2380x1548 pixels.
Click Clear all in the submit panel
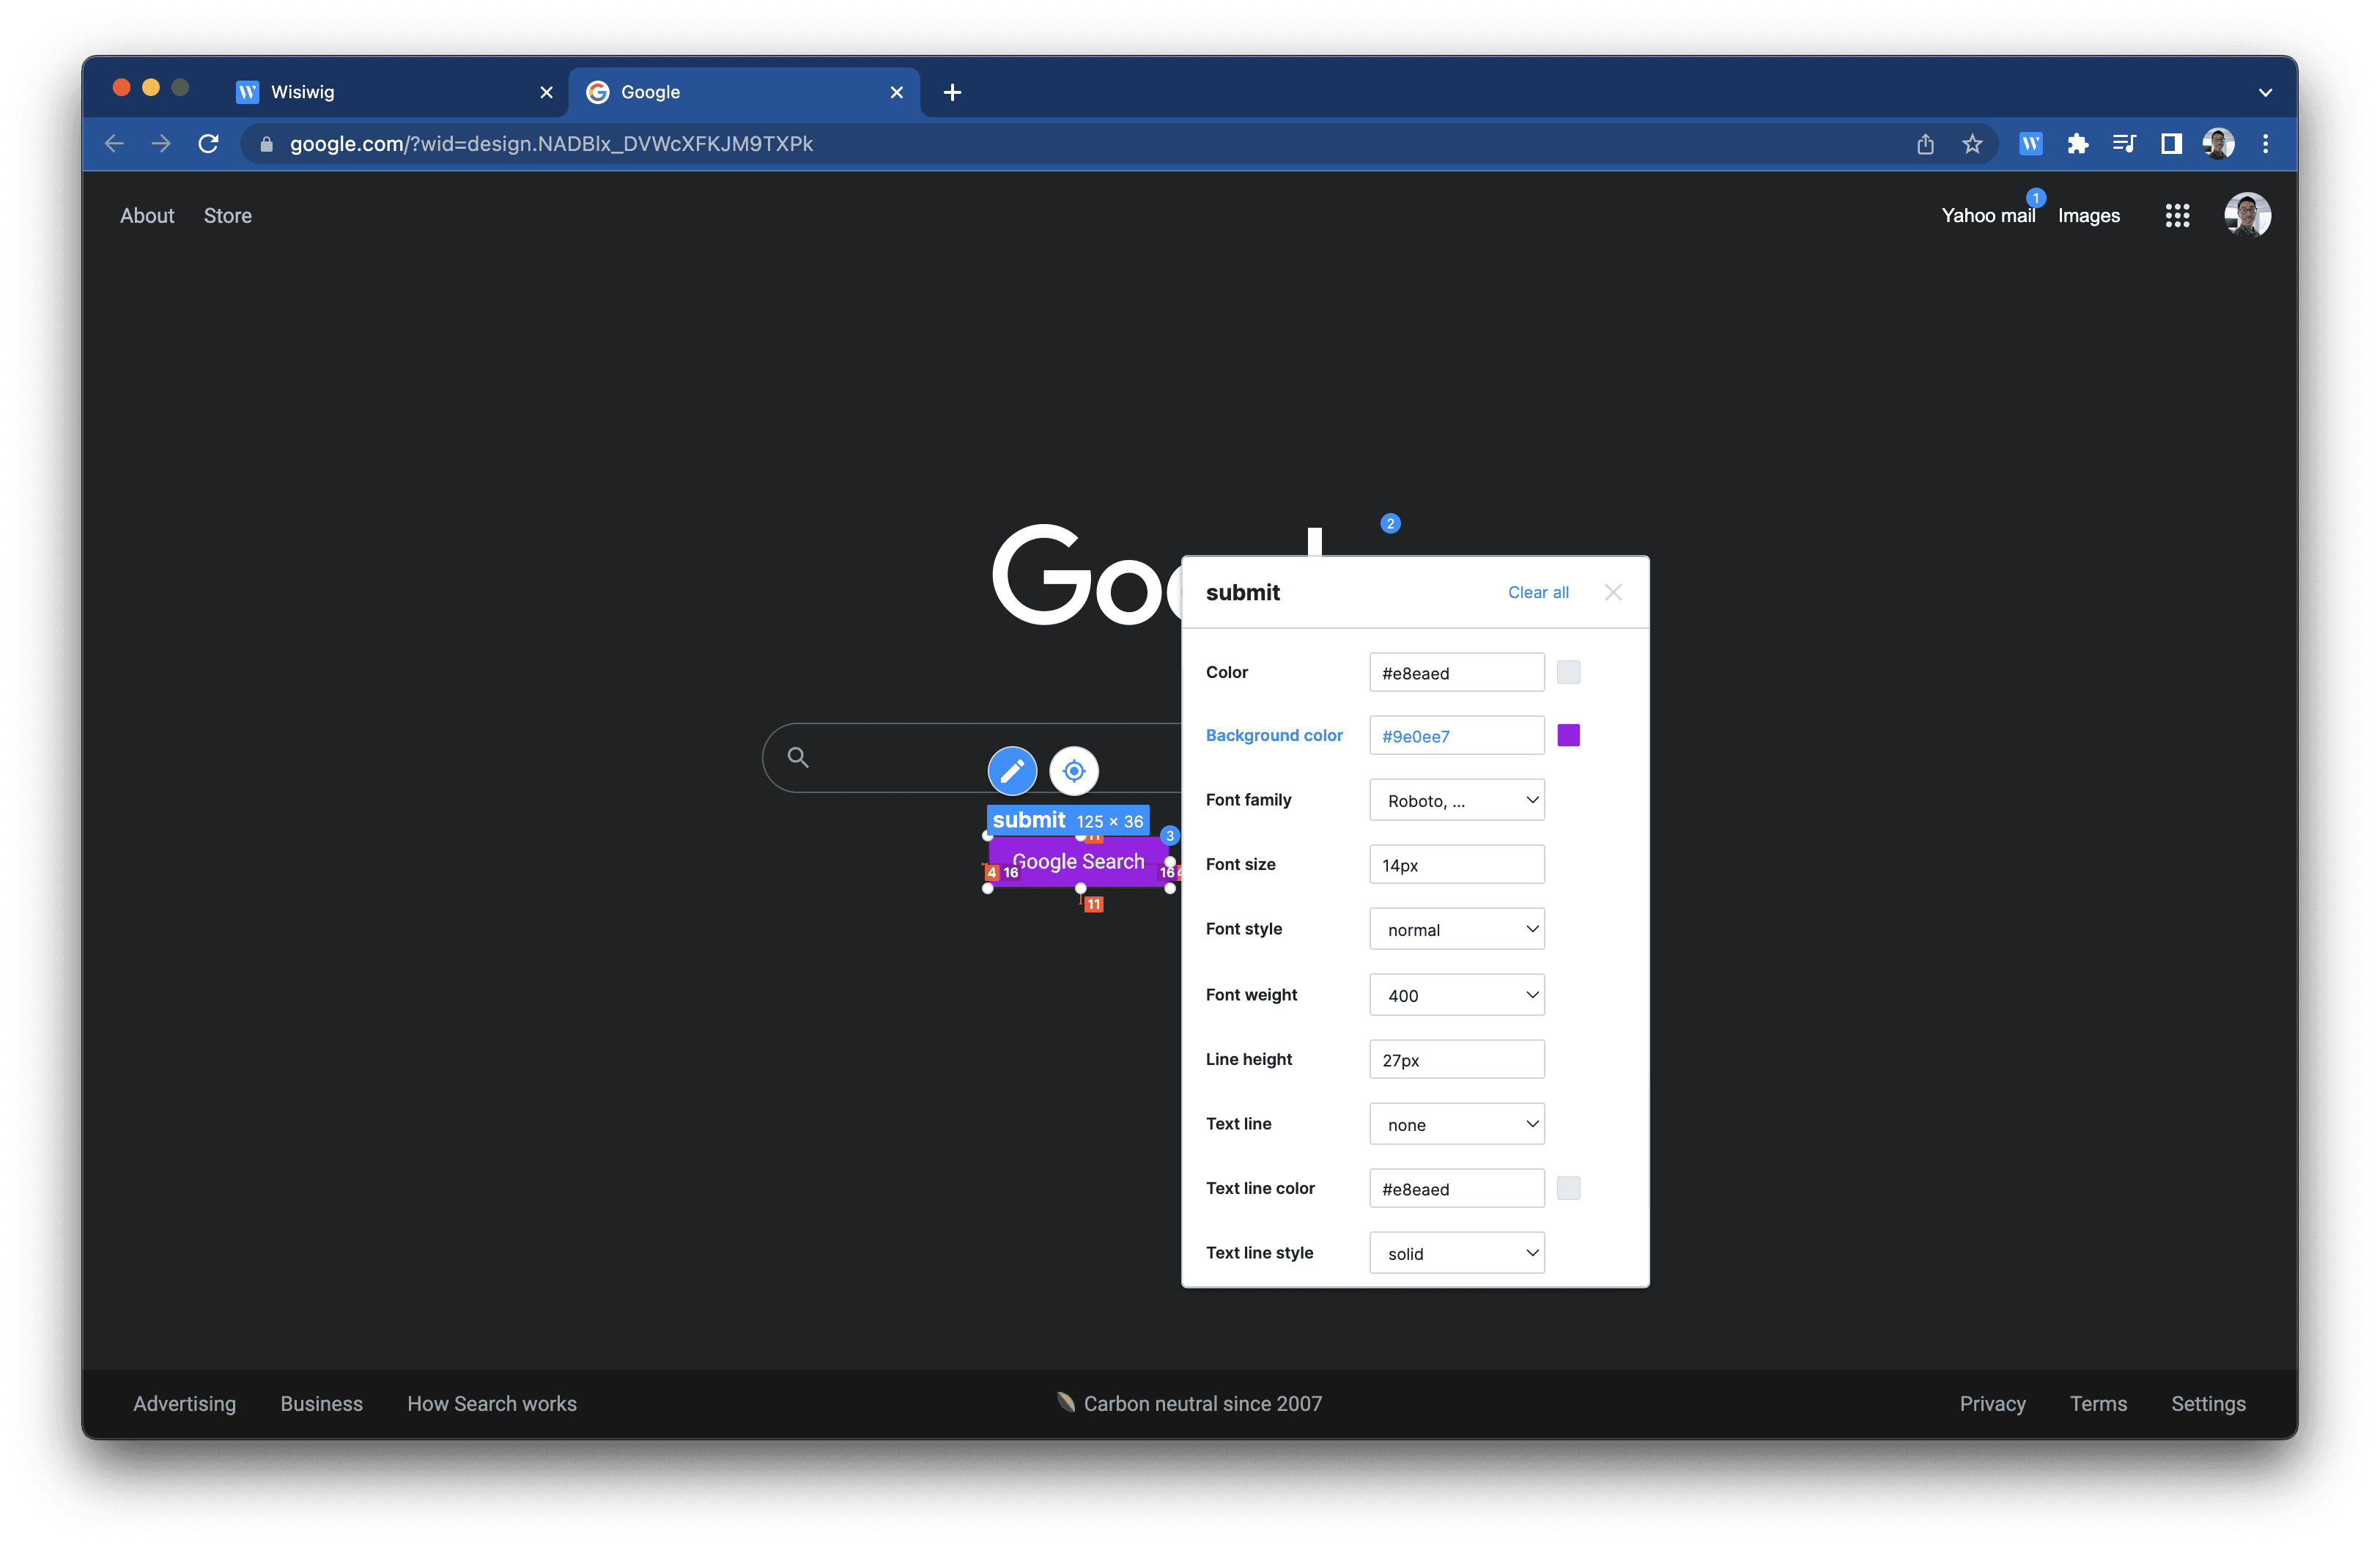[x=1538, y=592]
